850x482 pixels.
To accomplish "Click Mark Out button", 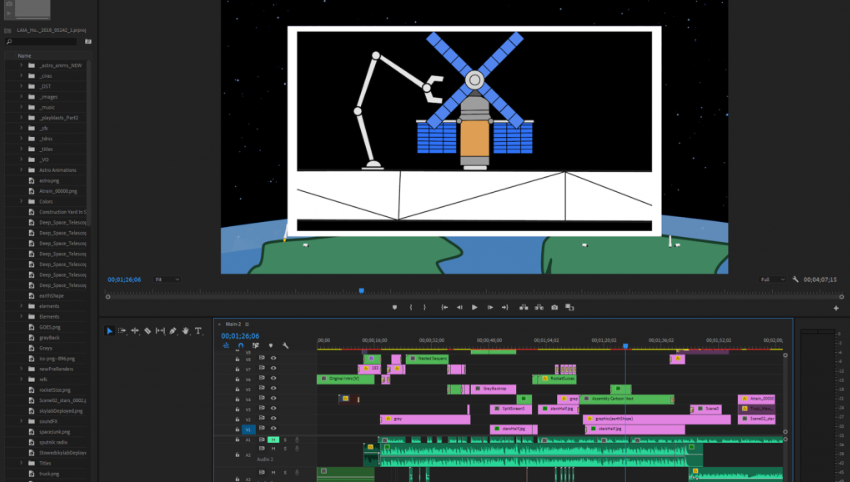I will (424, 307).
